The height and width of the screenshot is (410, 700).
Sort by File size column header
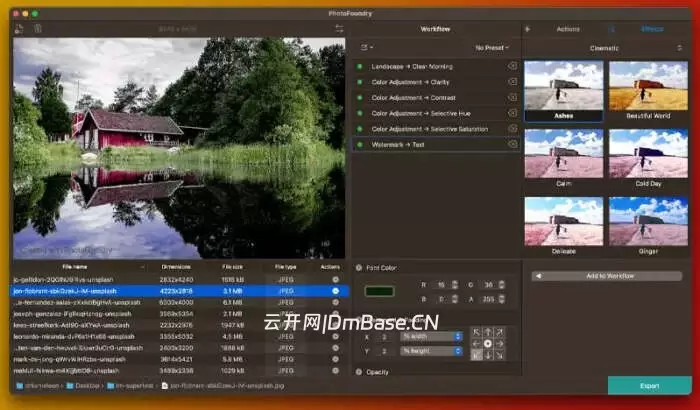233,267
